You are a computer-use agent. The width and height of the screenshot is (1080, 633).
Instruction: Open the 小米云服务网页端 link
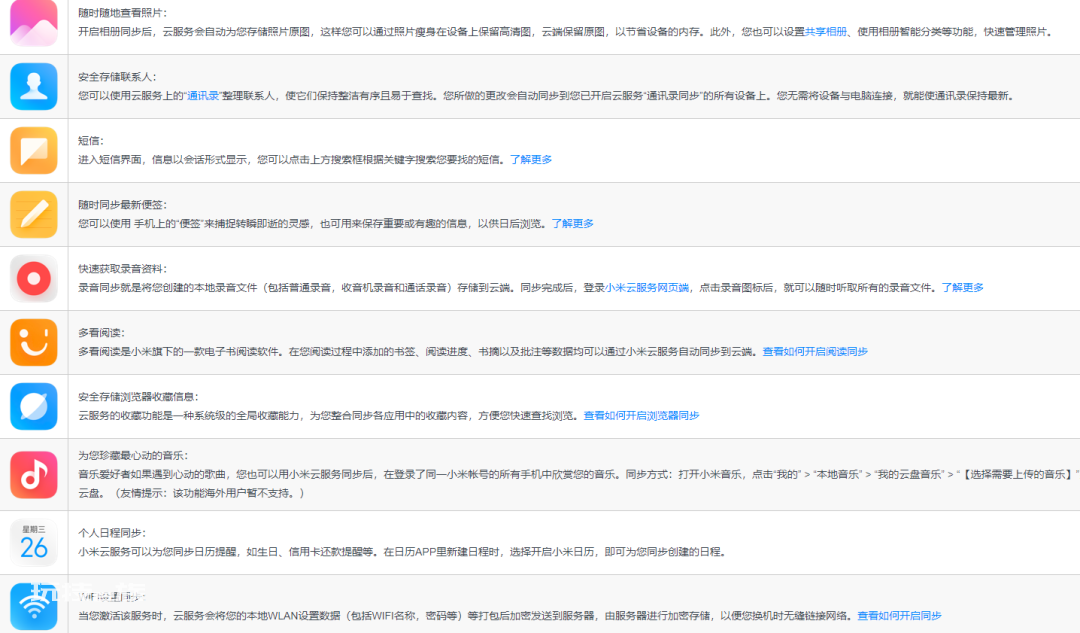click(647, 288)
